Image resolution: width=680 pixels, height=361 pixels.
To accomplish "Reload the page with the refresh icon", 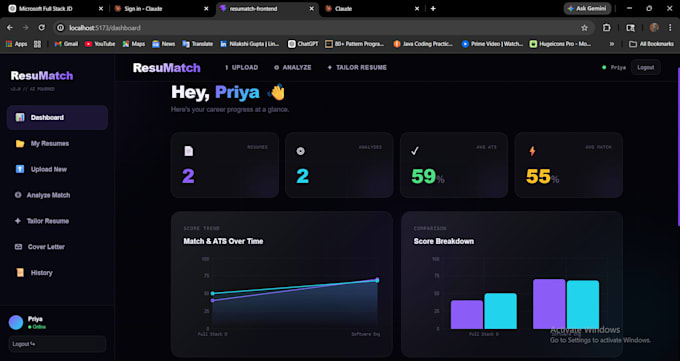I will 42,28.
